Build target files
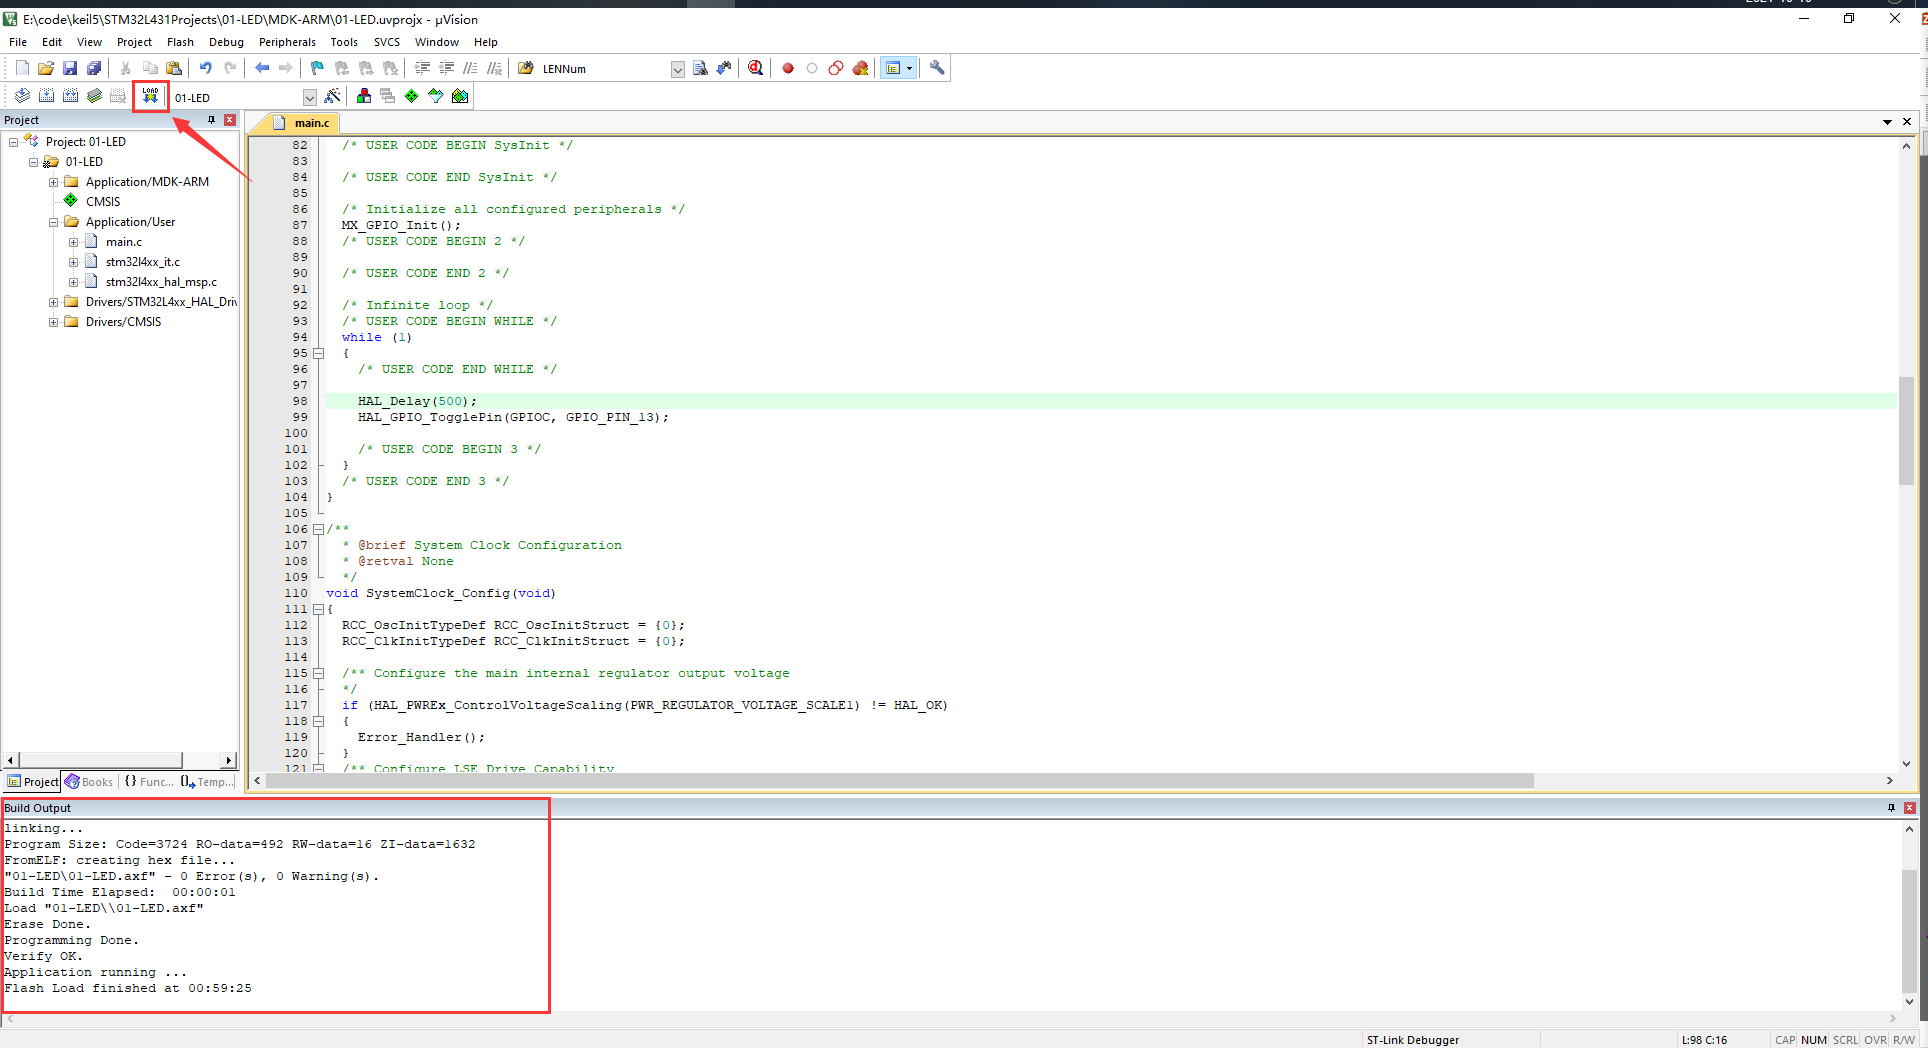The width and height of the screenshot is (1928, 1048). [46, 96]
